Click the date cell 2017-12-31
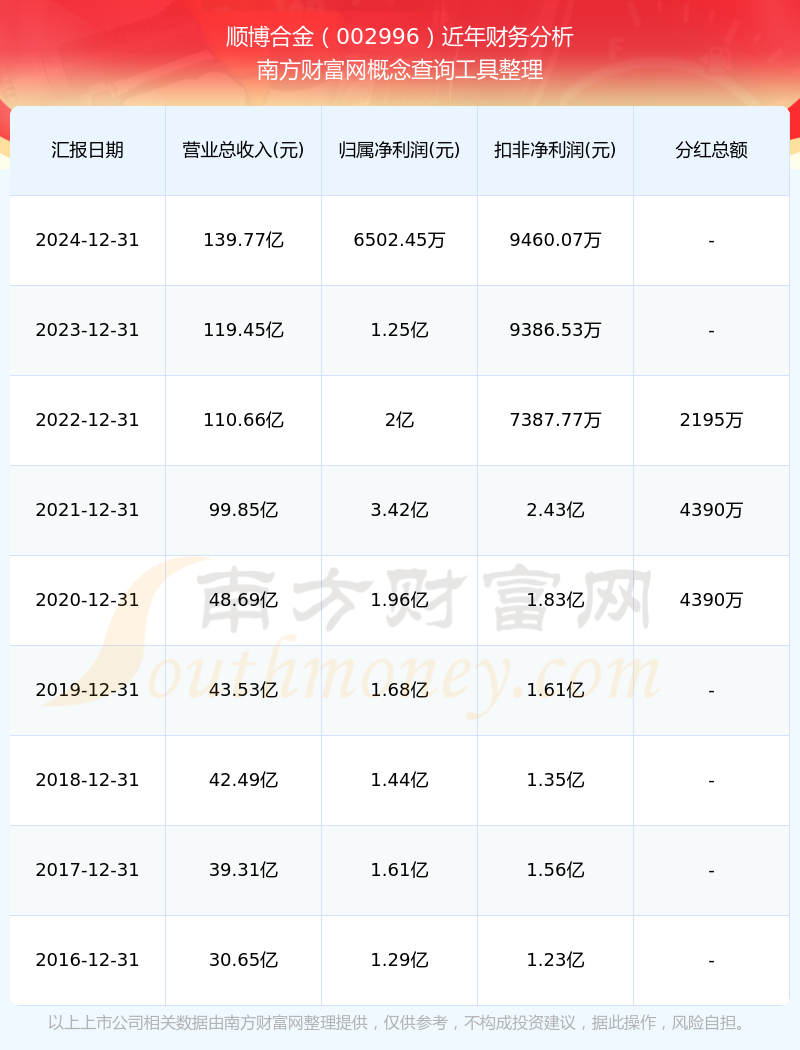The height and width of the screenshot is (1050, 800). (x=88, y=870)
